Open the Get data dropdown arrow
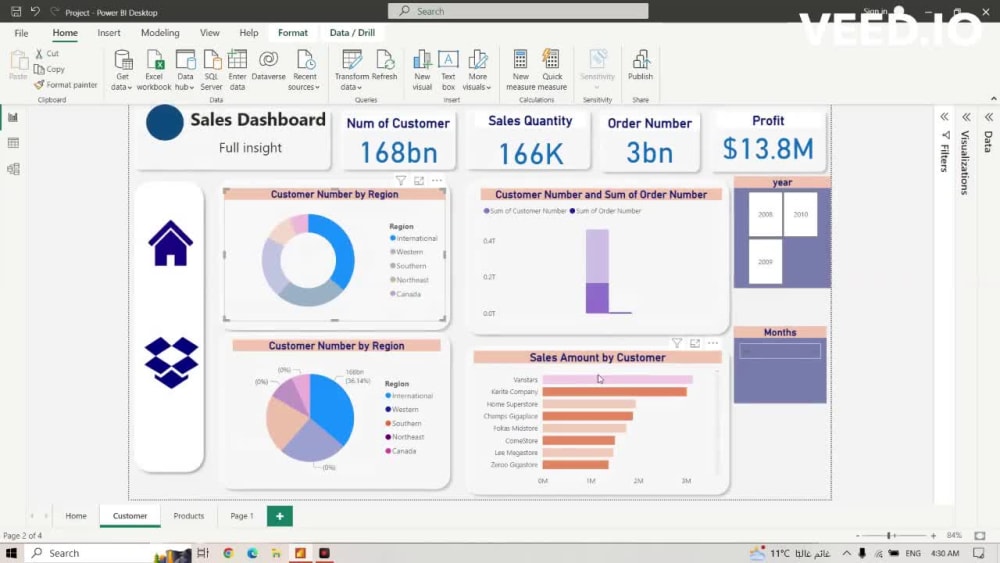The image size is (1000, 563). tap(129, 87)
